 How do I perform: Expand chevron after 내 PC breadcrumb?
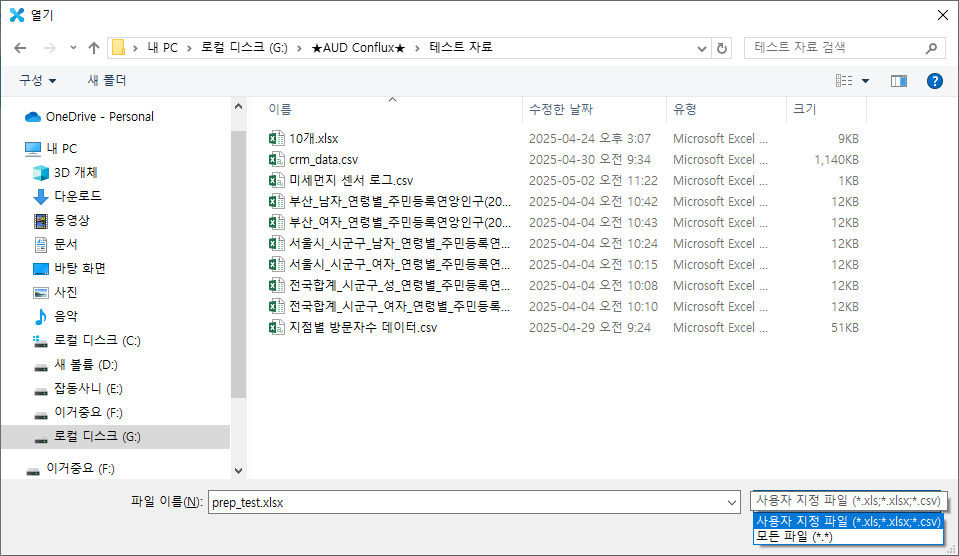point(190,48)
